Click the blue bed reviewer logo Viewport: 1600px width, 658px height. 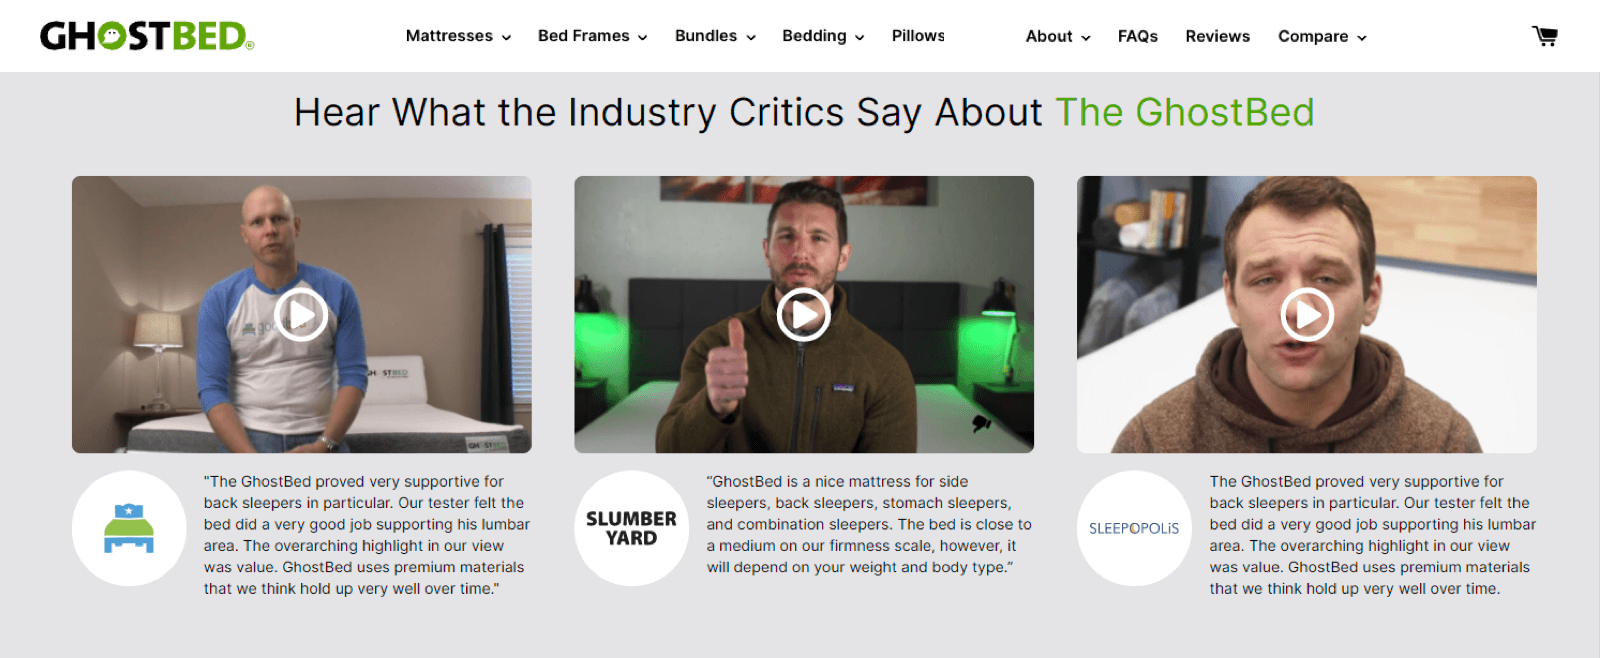(x=129, y=528)
